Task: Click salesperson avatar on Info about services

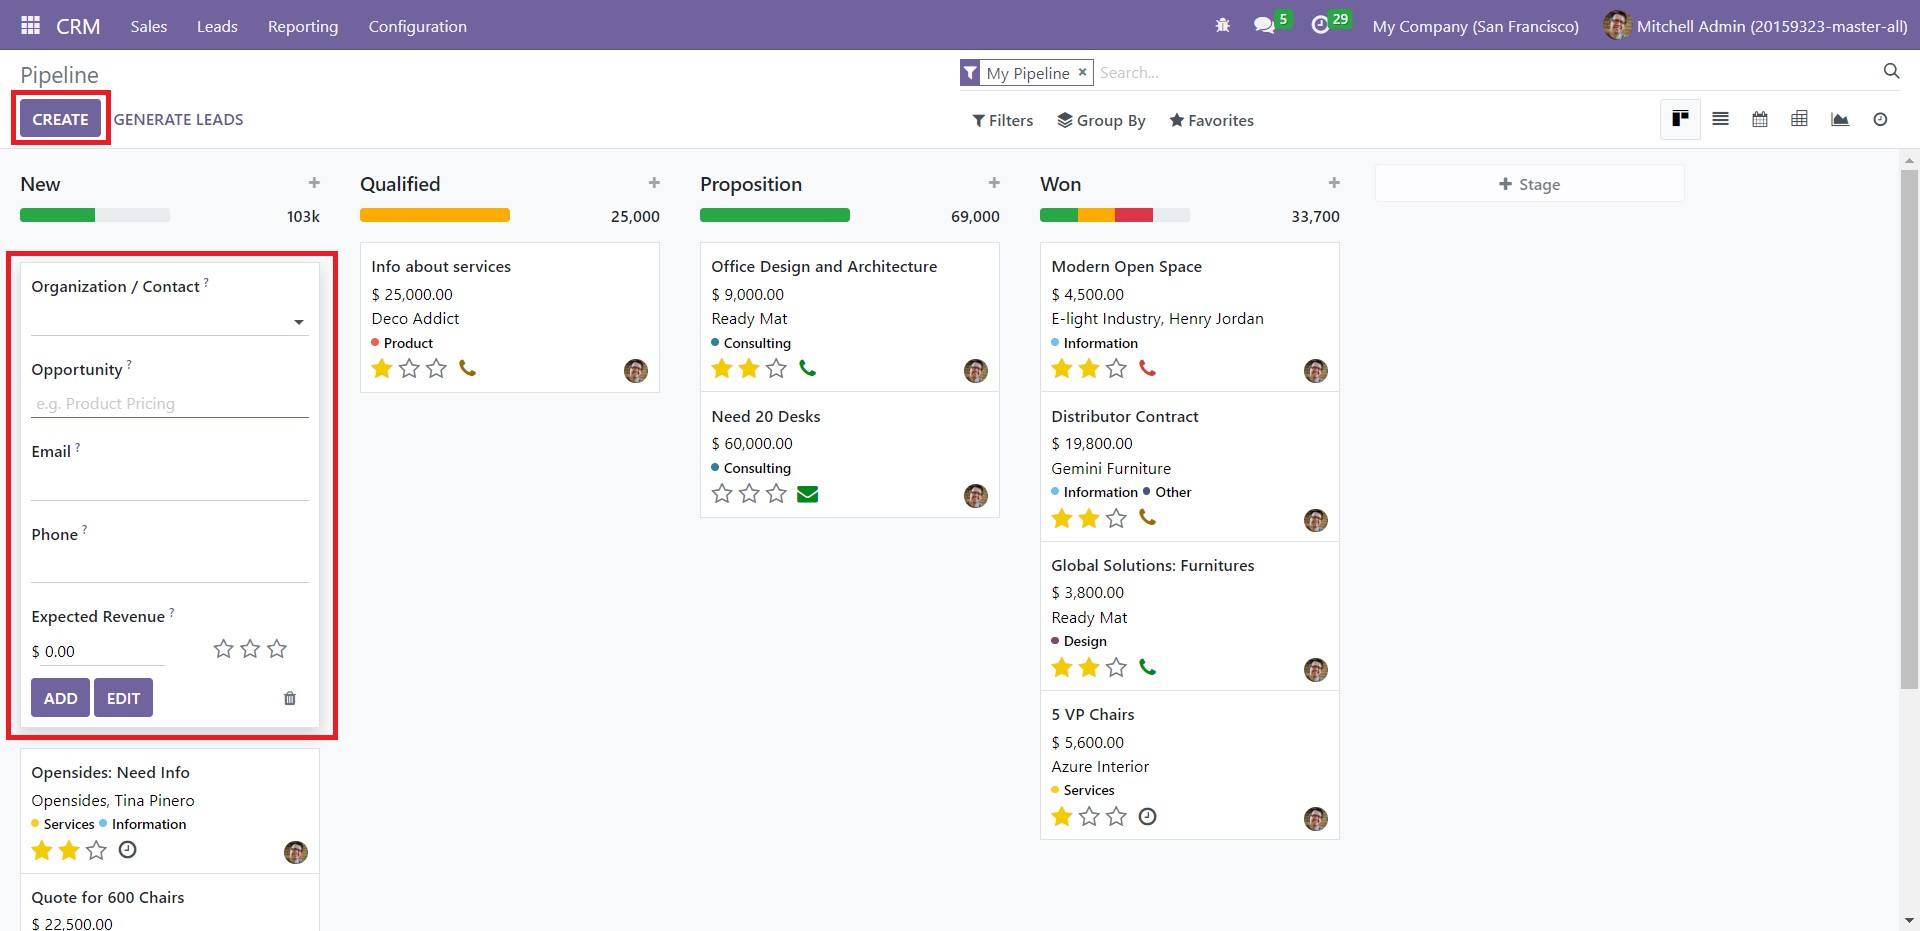Action: click(x=636, y=371)
